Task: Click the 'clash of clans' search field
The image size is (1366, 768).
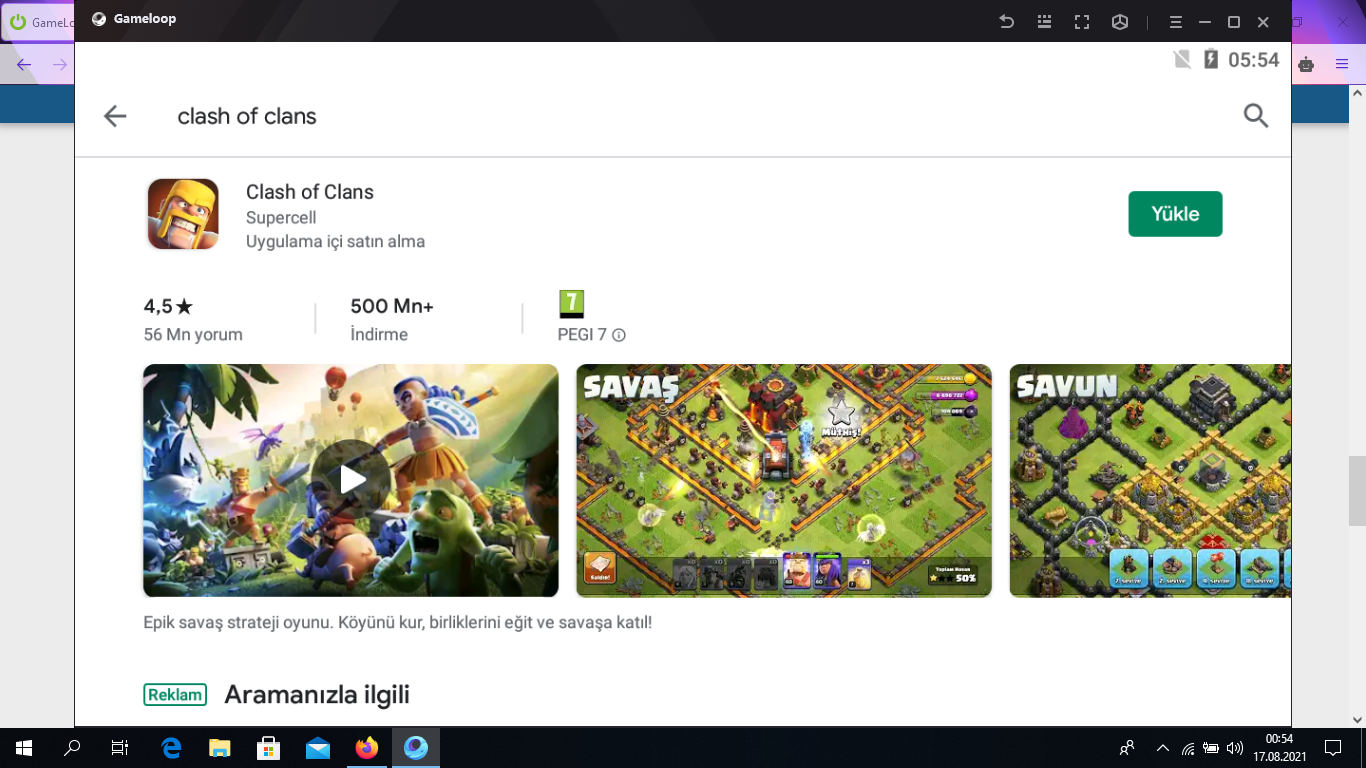Action: coord(247,116)
